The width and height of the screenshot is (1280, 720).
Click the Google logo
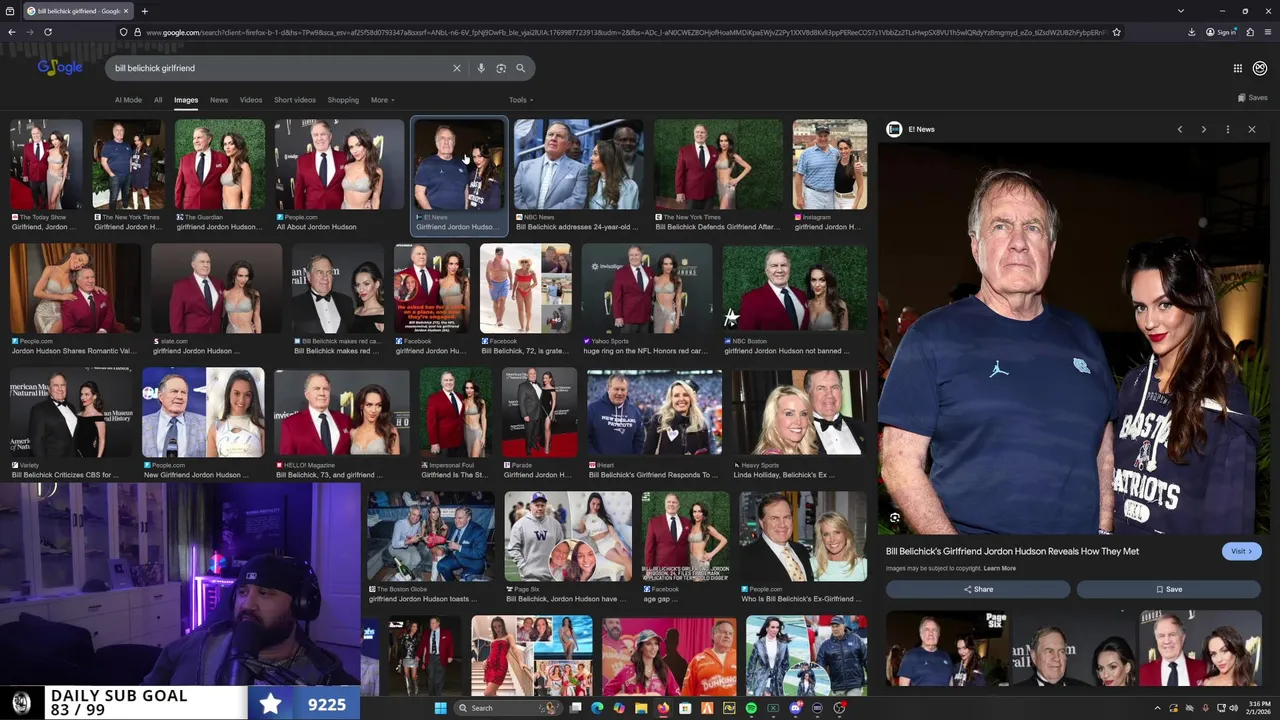[60, 67]
